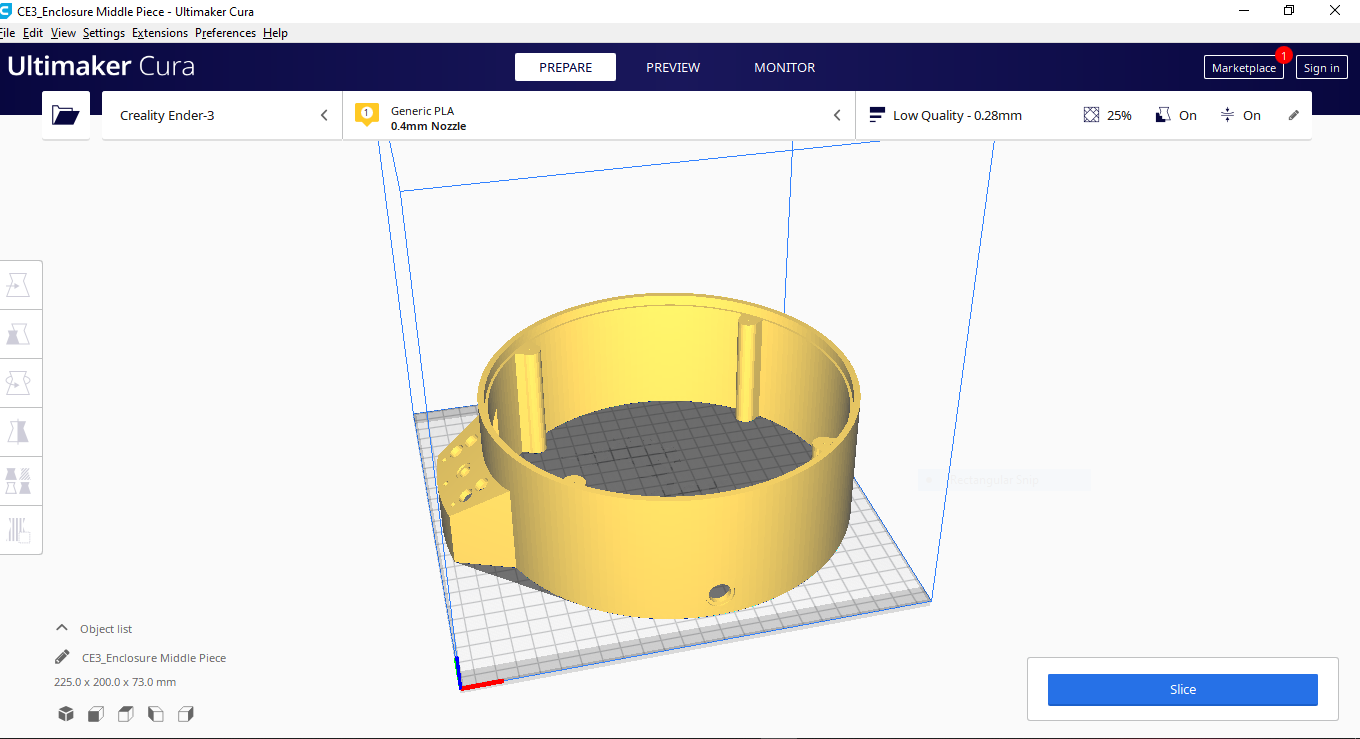Switch to the PREPARE stage tab
Viewport: 1360px width, 739px height.
[565, 67]
